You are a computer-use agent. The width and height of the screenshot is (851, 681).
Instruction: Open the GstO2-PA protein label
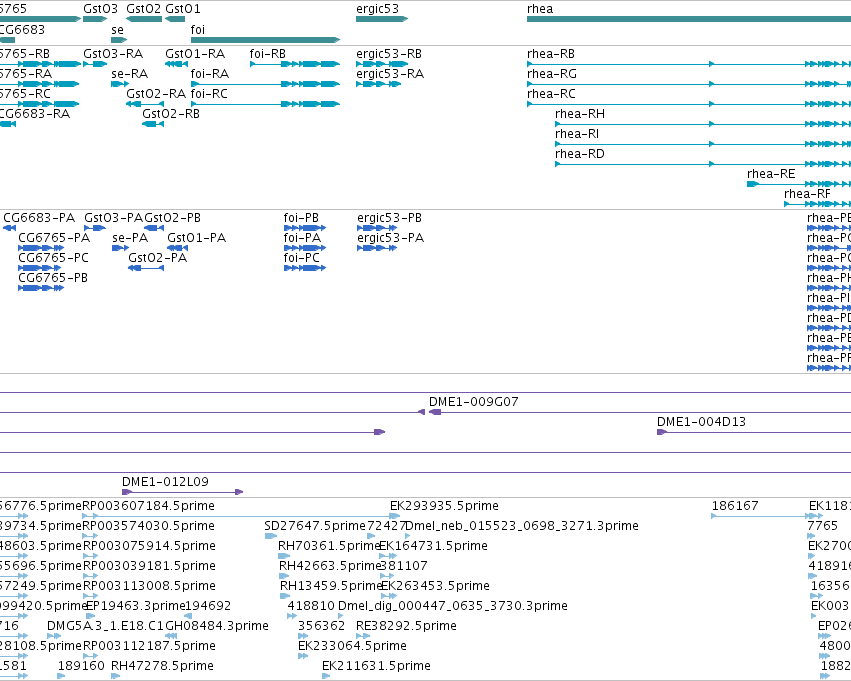pos(157,258)
